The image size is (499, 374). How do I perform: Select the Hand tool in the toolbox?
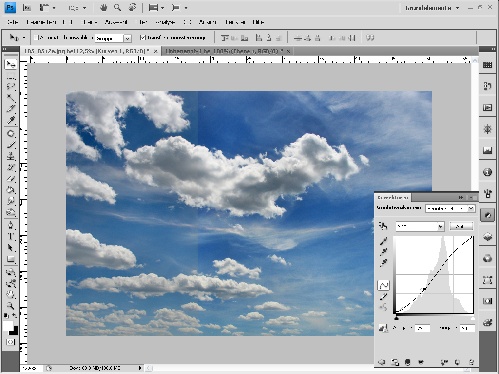(x=10, y=294)
